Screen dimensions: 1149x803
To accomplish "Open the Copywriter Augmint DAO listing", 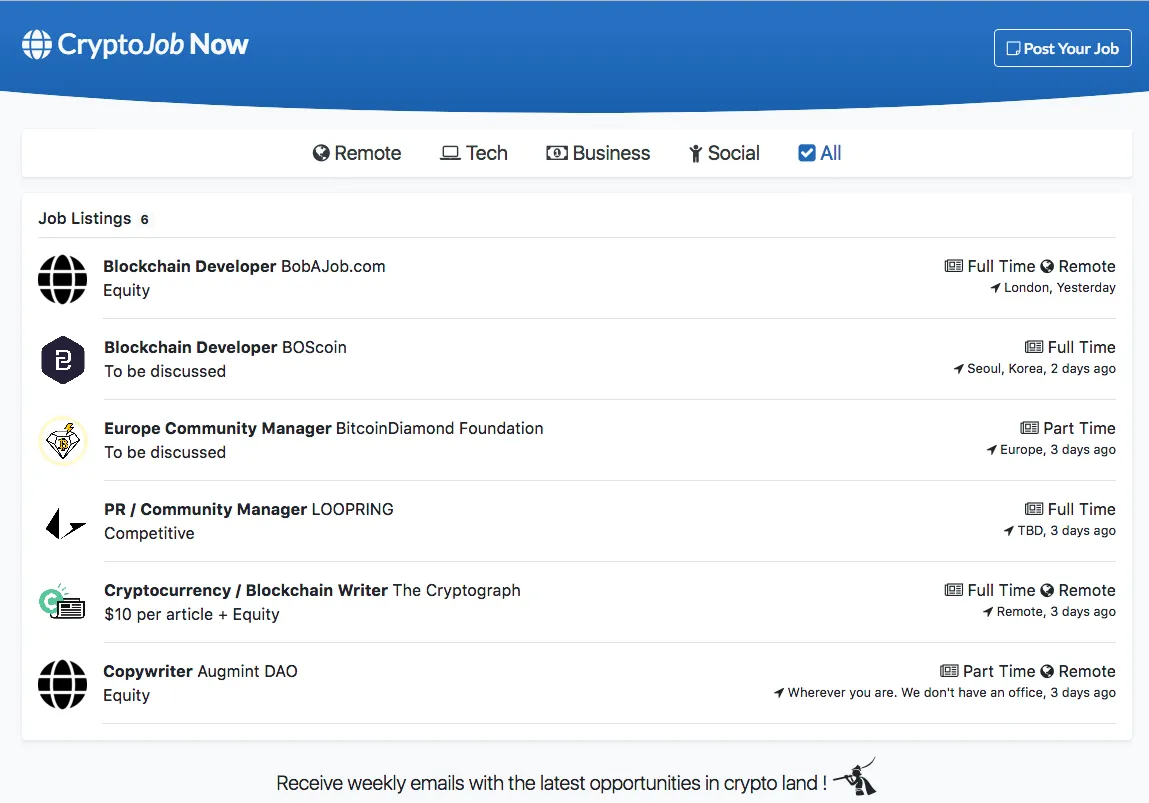I will 200,671.
